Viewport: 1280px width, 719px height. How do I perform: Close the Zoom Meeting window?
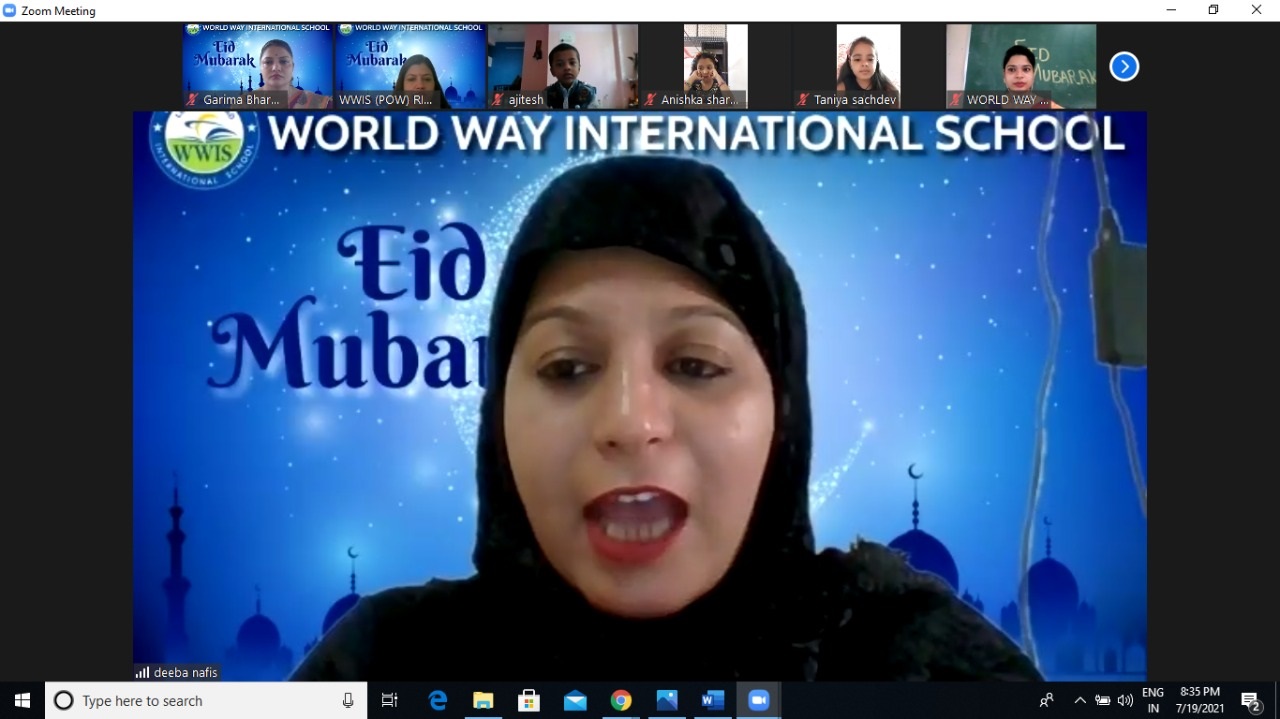(1257, 10)
